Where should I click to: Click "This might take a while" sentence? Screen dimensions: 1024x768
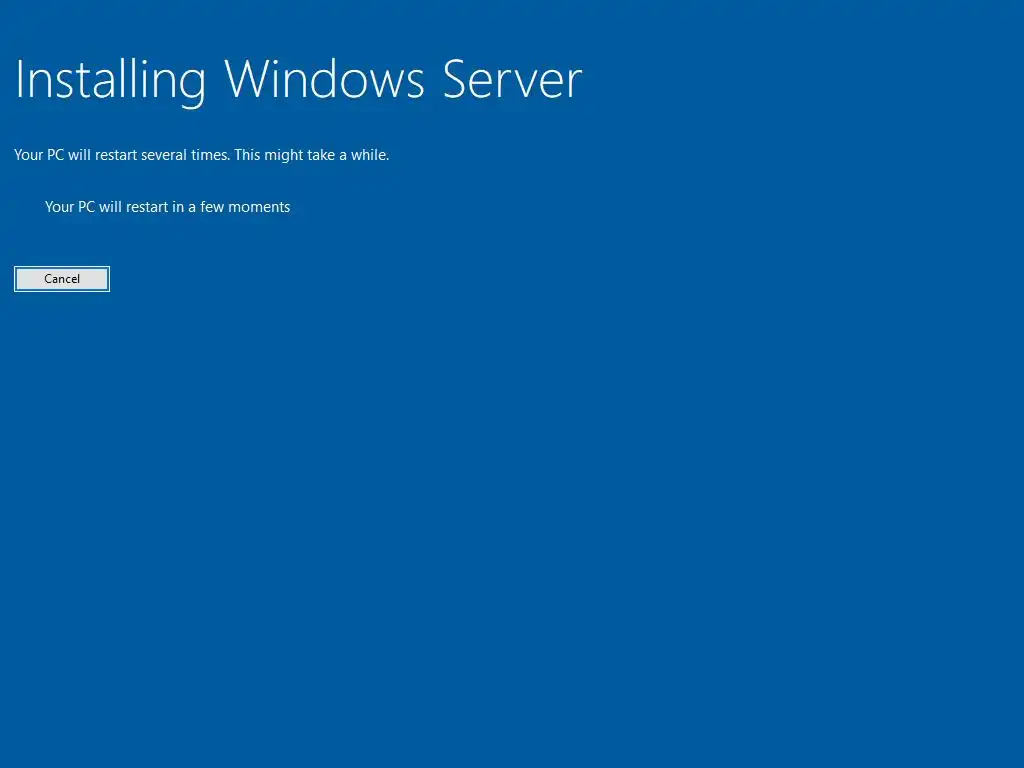coord(312,155)
